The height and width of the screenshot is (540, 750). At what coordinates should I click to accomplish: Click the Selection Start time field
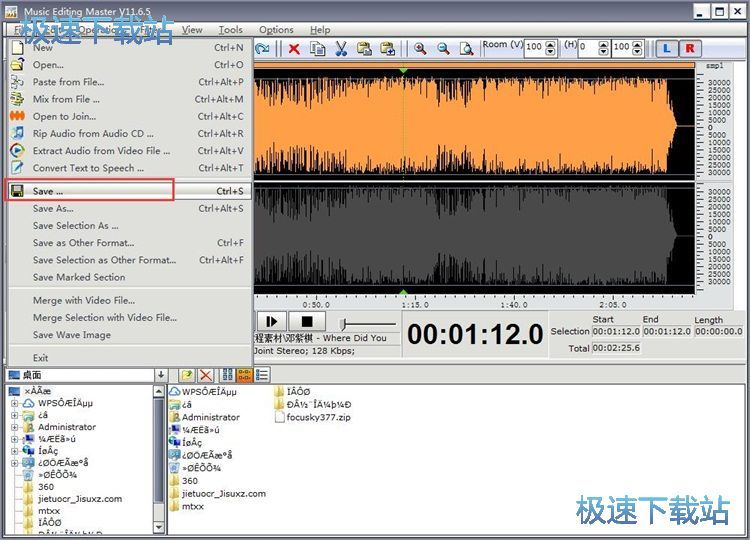pyautogui.click(x=616, y=331)
